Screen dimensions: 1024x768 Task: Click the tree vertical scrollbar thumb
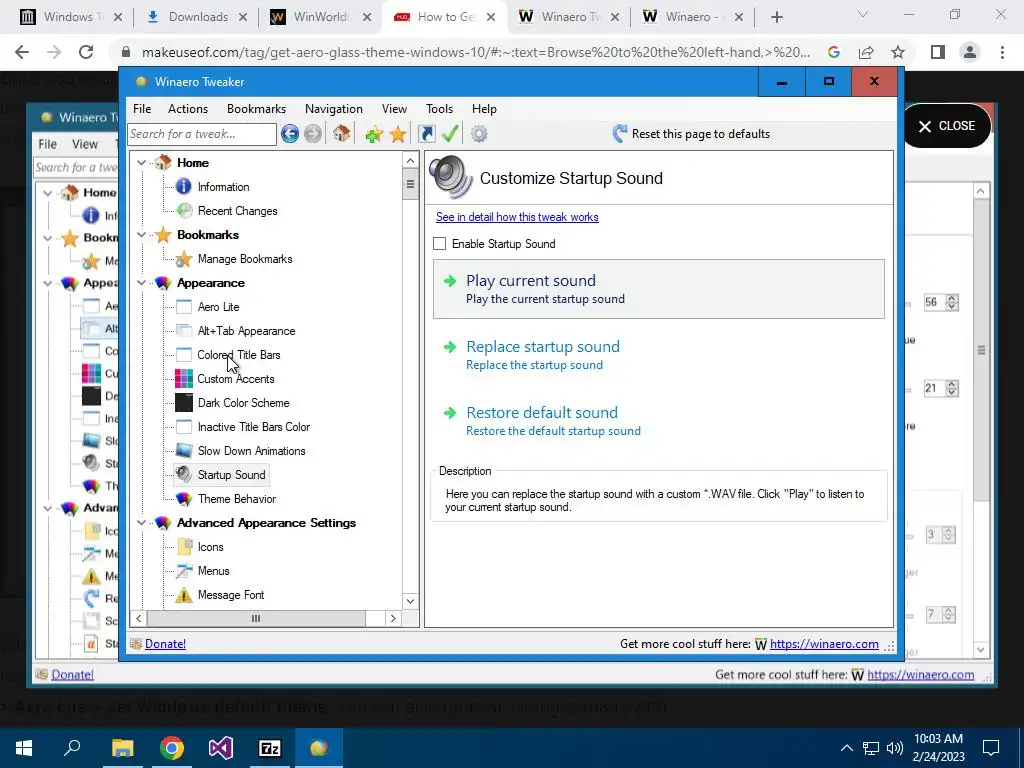(x=410, y=184)
